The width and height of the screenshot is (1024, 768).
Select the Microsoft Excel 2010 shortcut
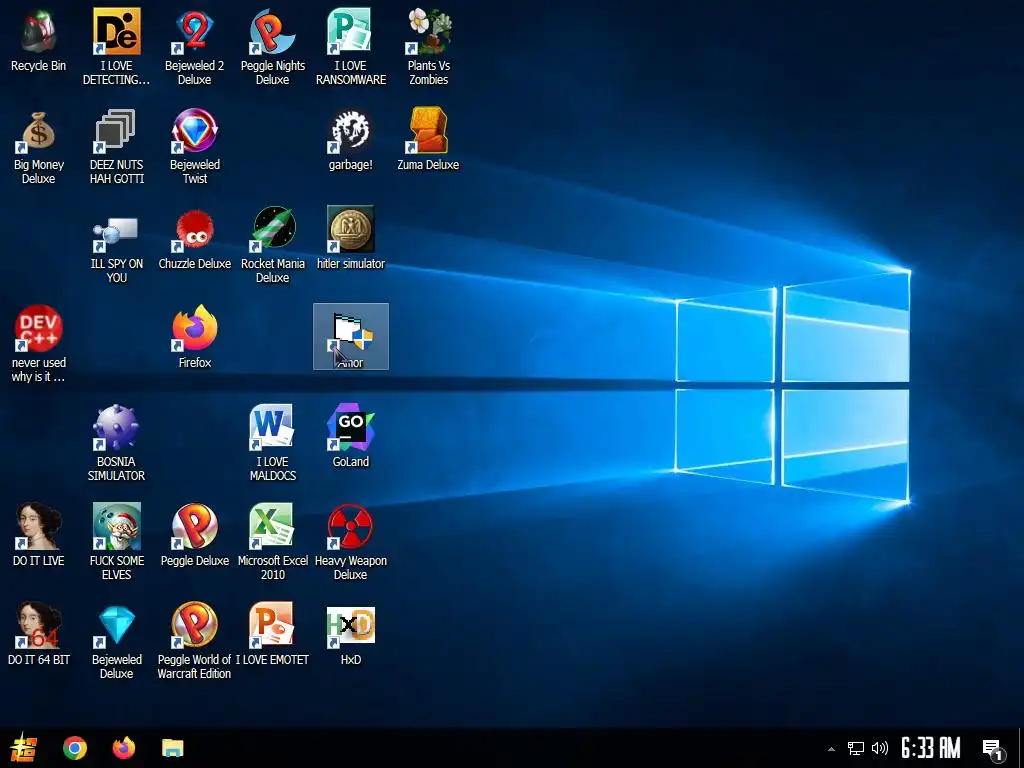pyautogui.click(x=272, y=526)
